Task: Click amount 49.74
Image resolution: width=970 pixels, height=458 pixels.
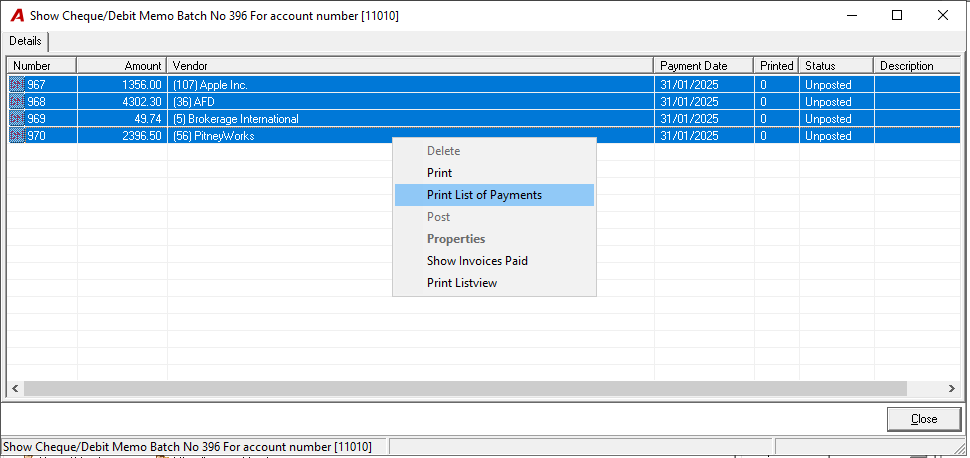Action: pos(148,119)
